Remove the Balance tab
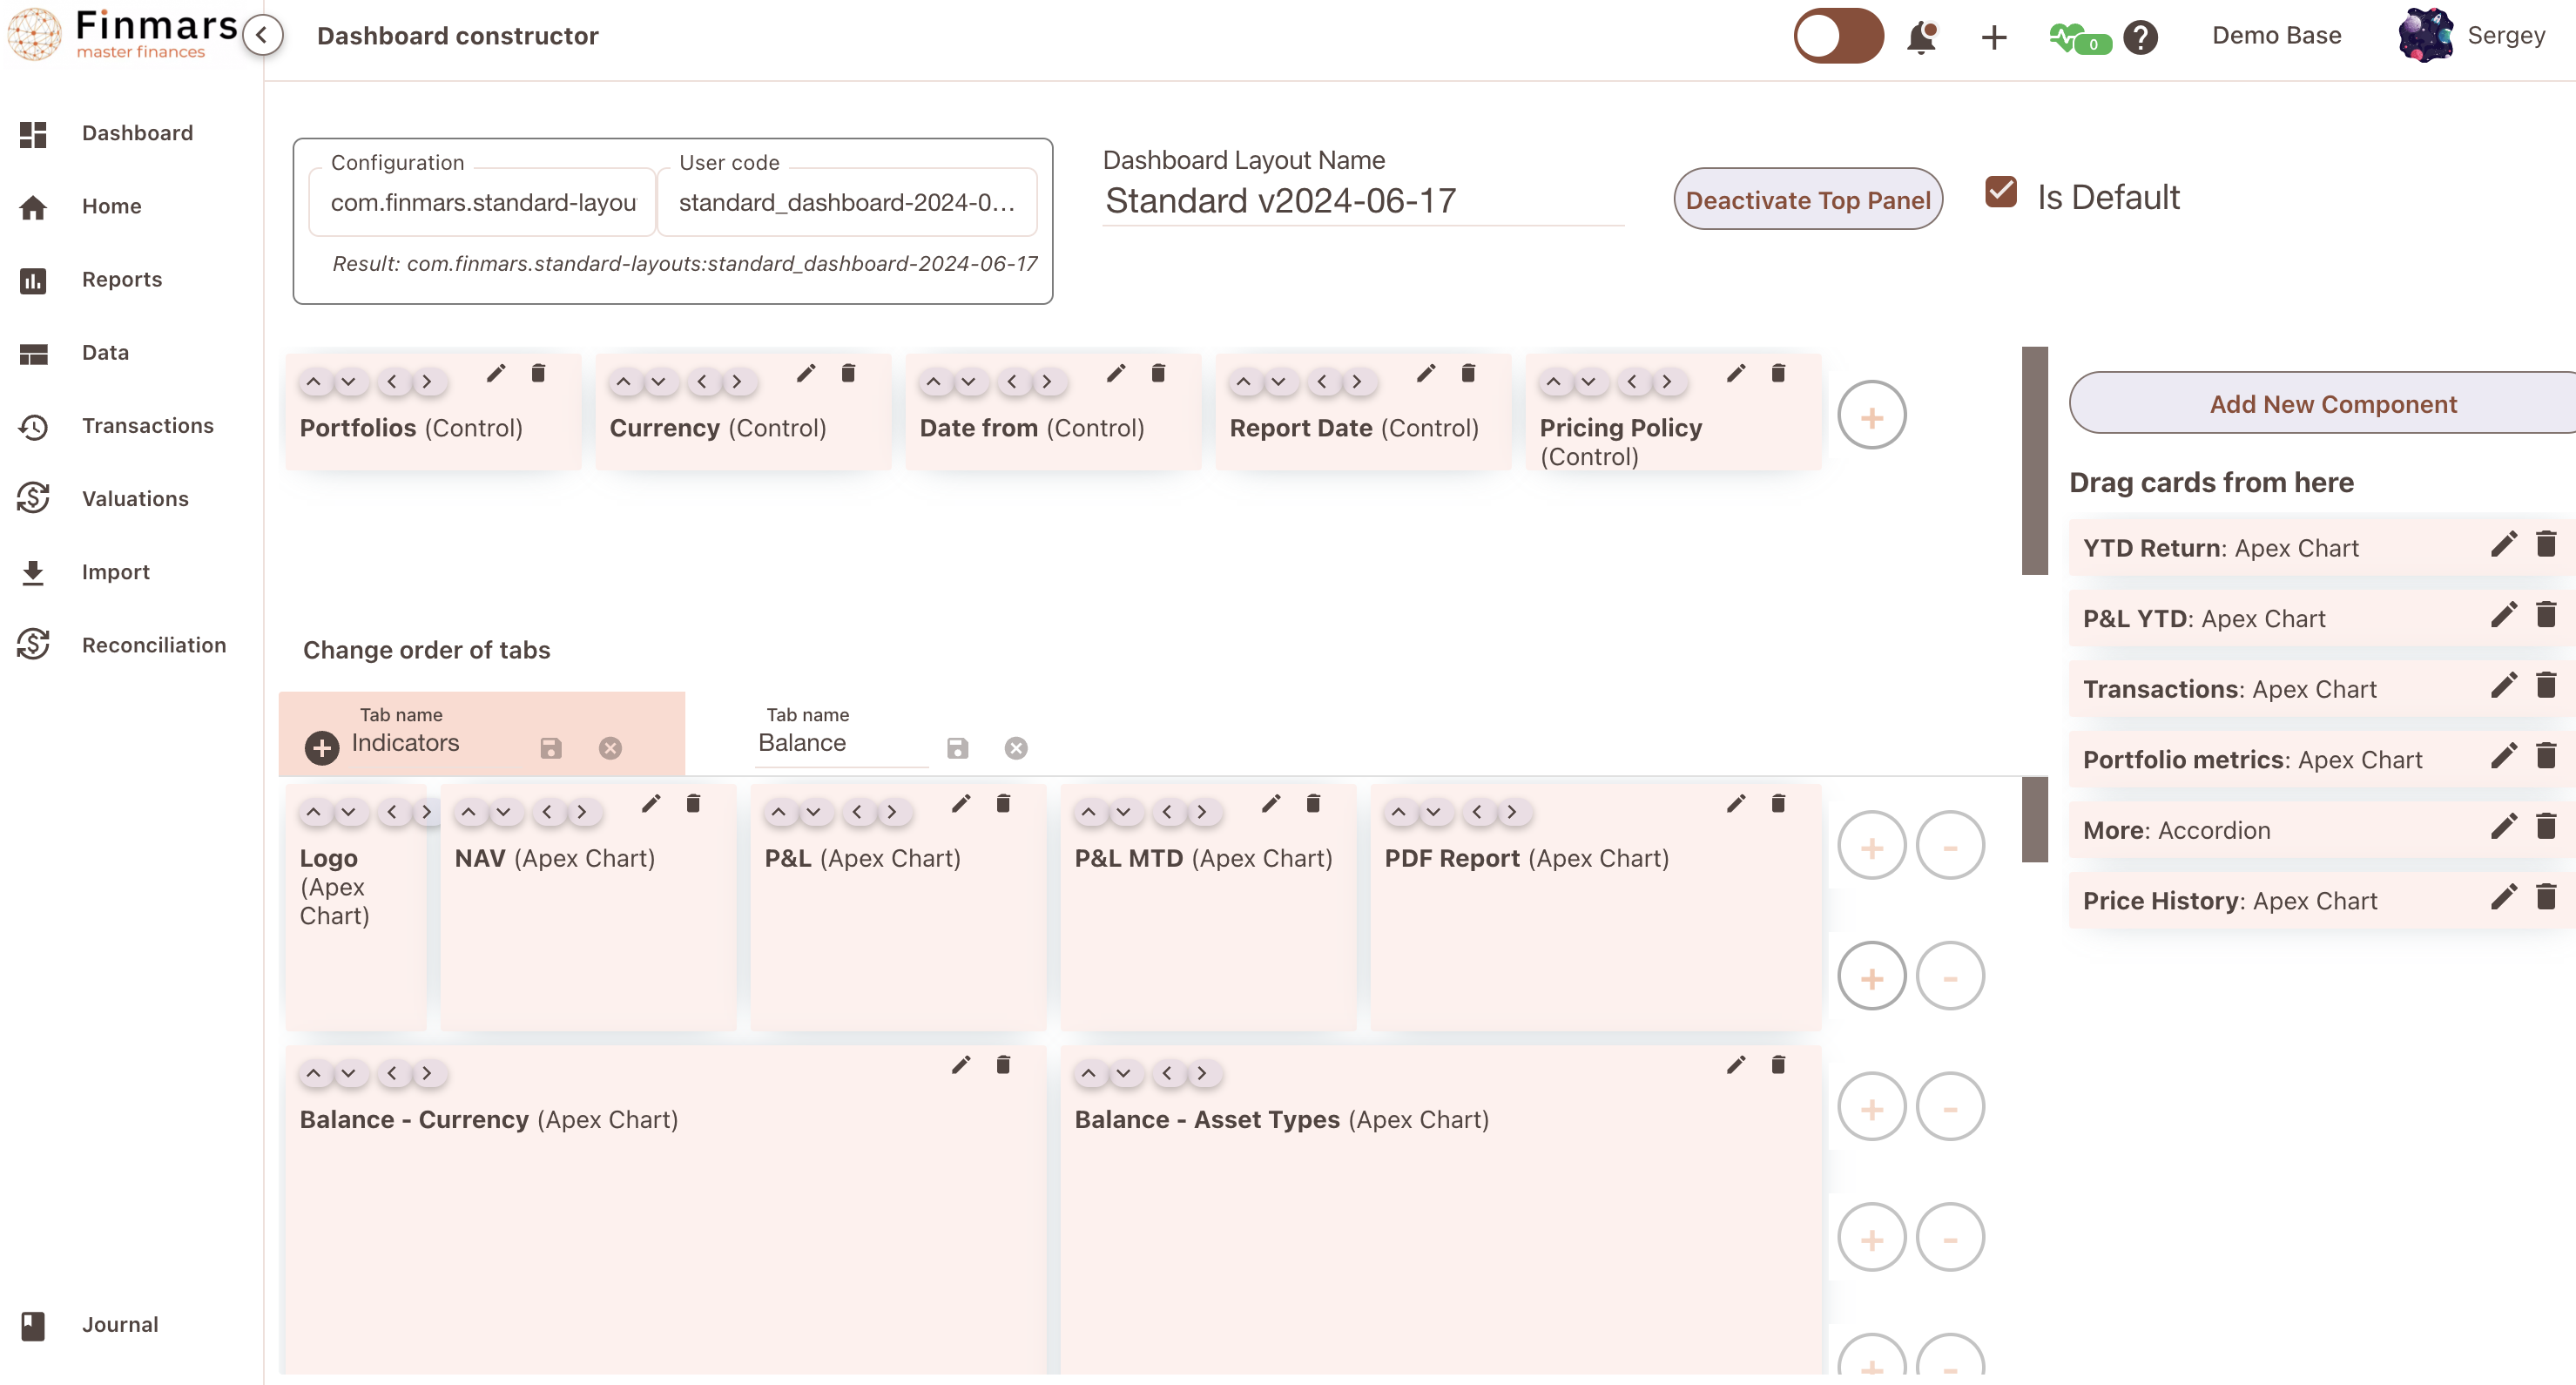Image resolution: width=2576 pixels, height=1385 pixels. (1016, 748)
